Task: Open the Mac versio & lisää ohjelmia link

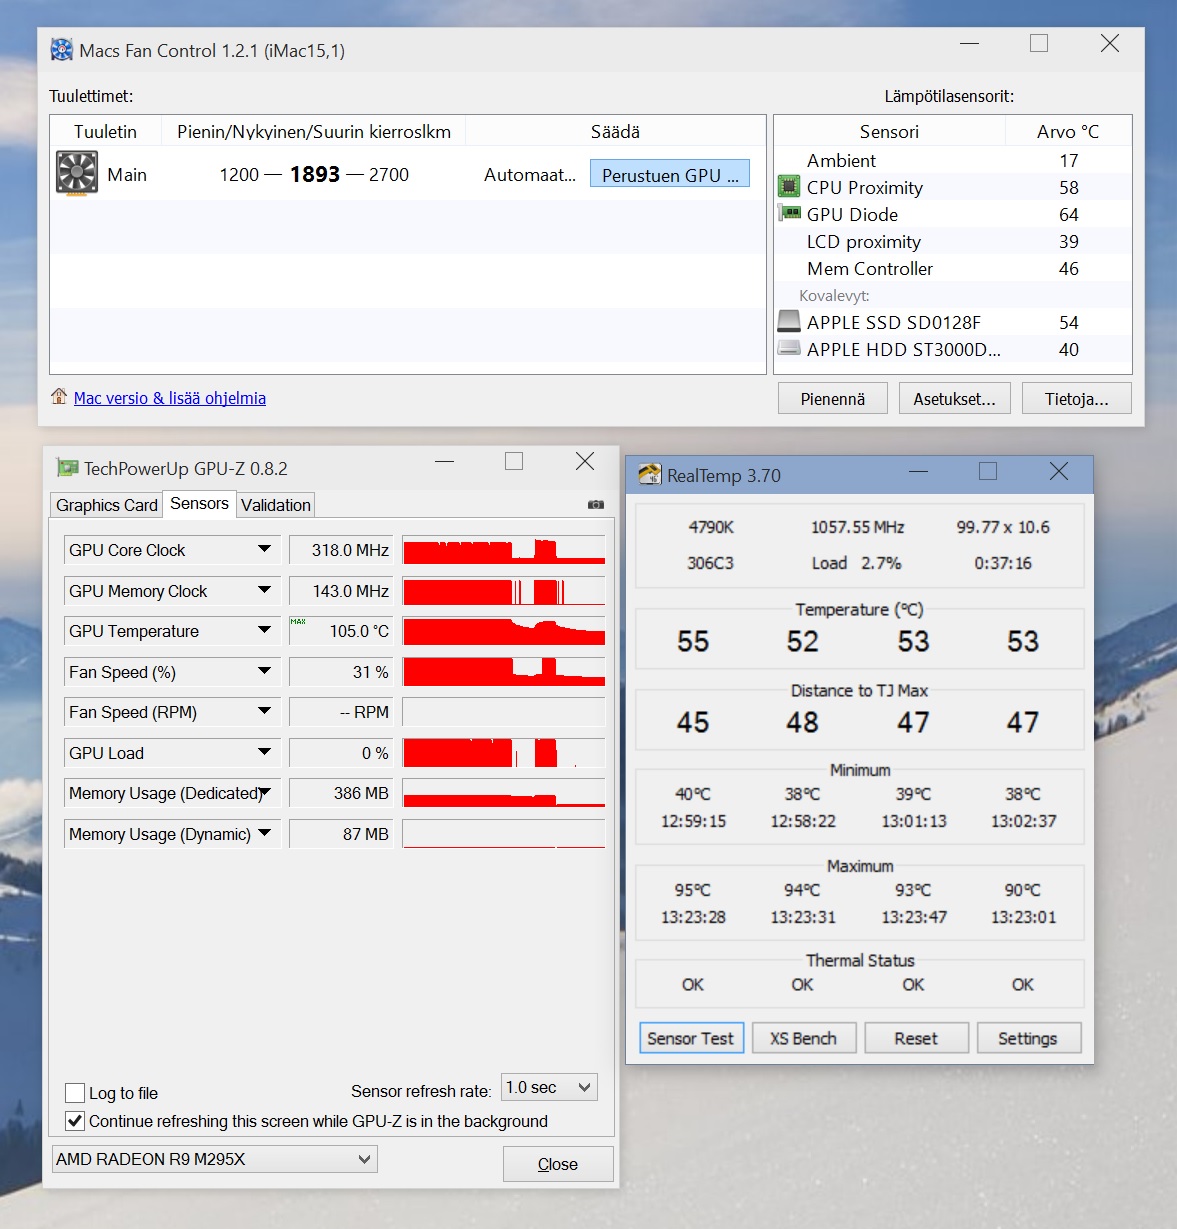Action: pyautogui.click(x=170, y=398)
